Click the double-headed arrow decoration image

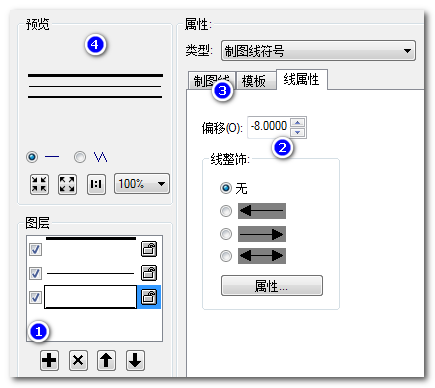[x=262, y=256]
